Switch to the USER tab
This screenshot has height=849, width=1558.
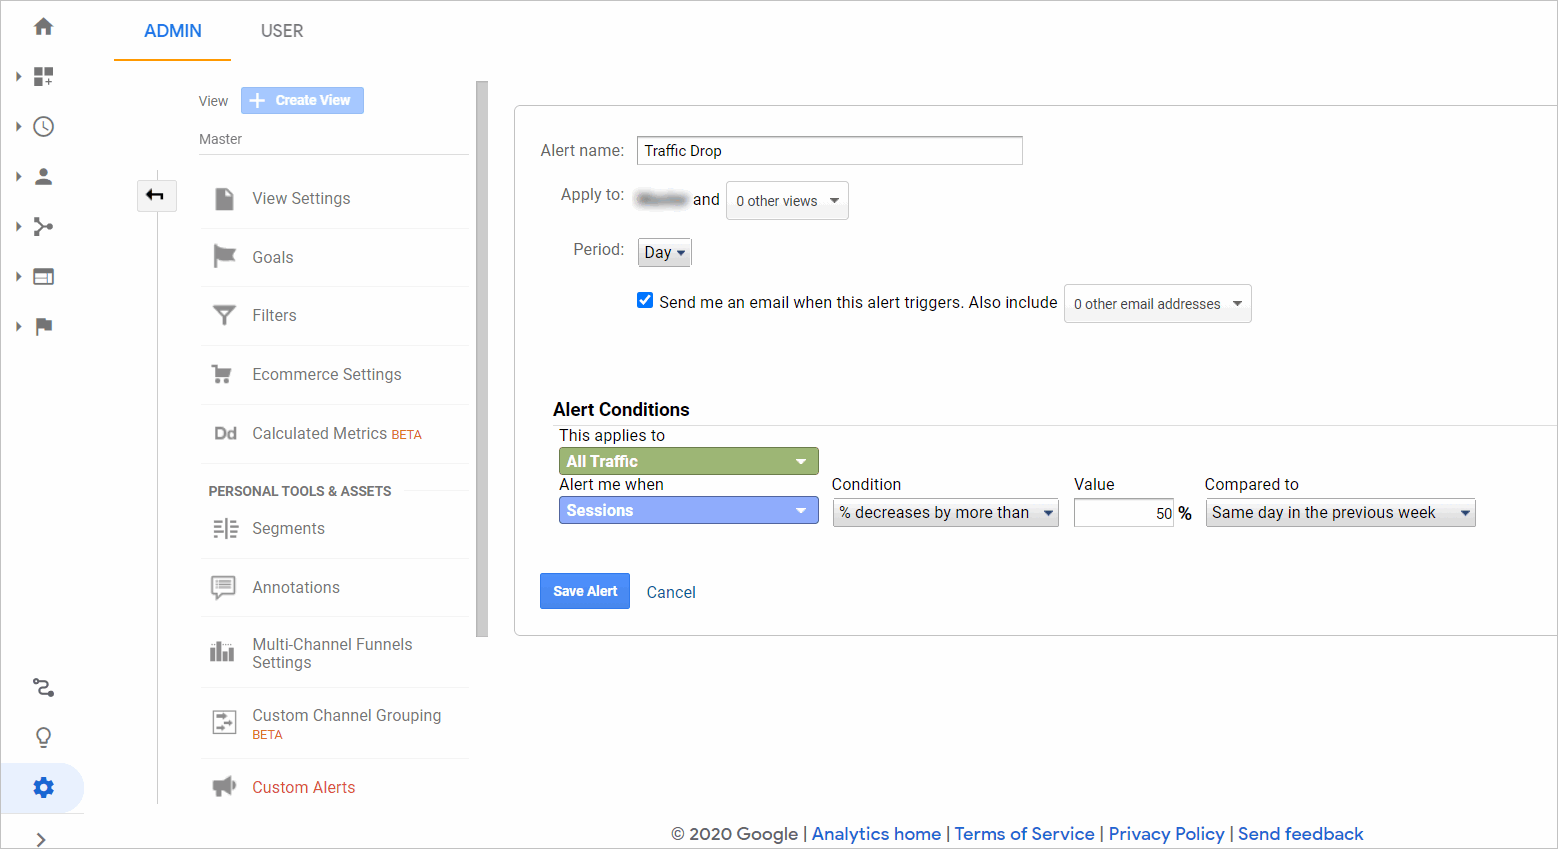[x=281, y=31]
